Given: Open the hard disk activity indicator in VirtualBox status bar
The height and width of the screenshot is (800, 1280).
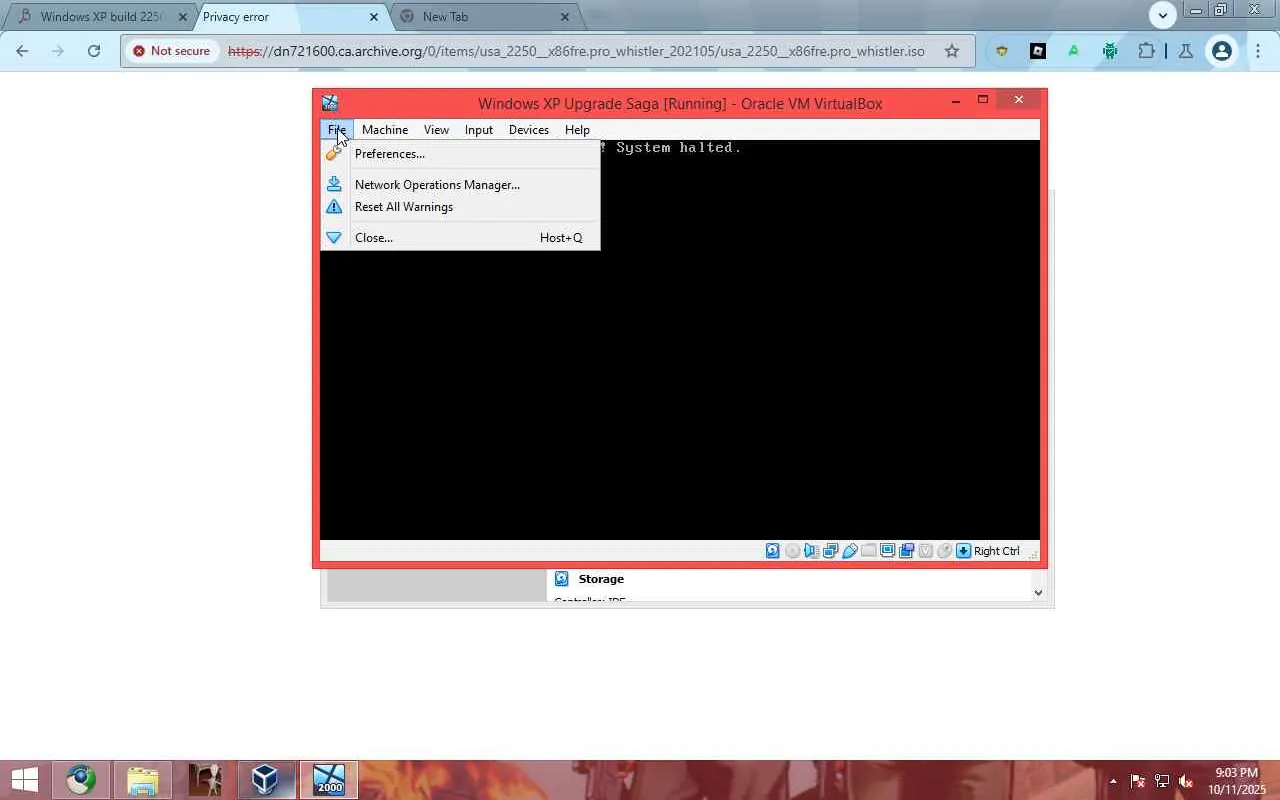Looking at the screenshot, I should pos(773,551).
